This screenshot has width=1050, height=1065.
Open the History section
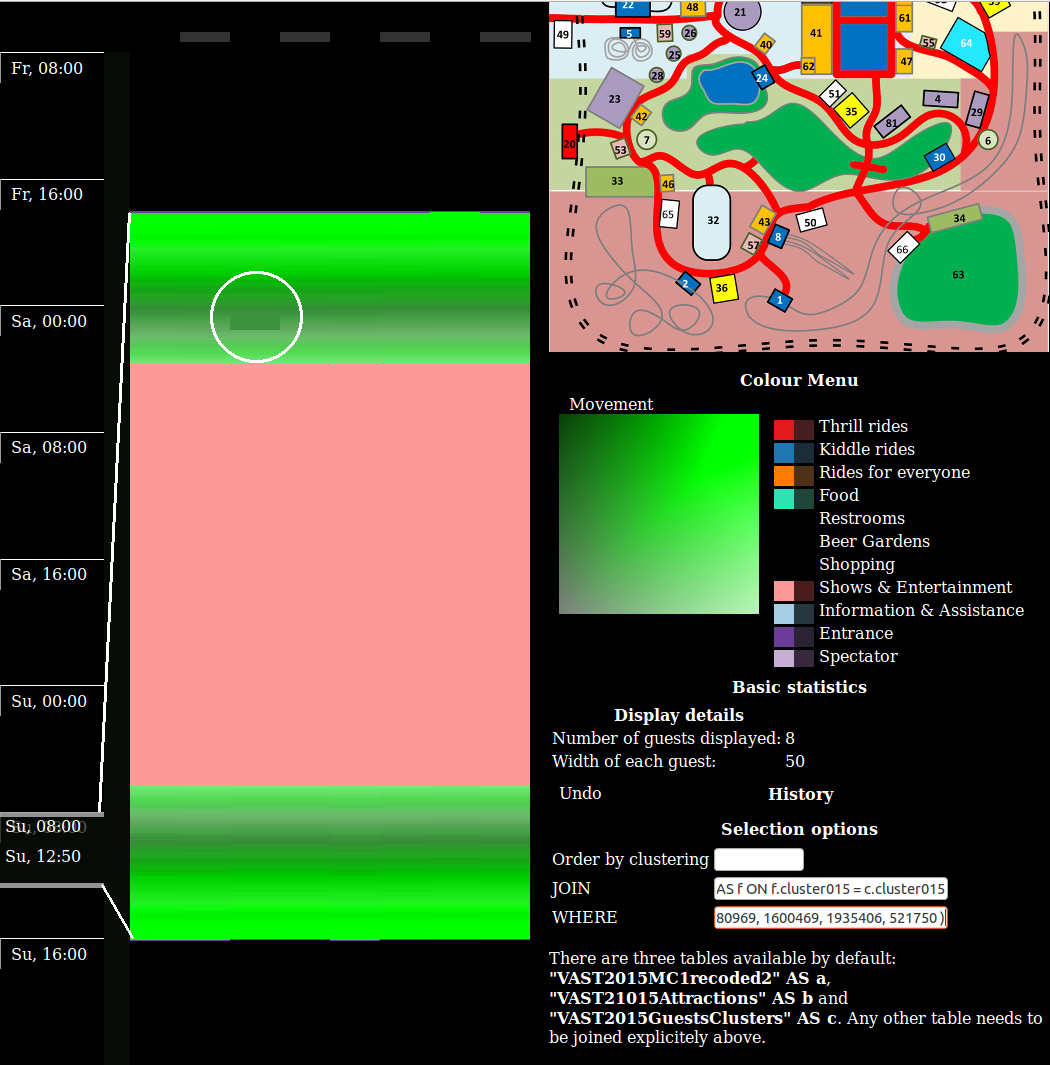[800, 794]
